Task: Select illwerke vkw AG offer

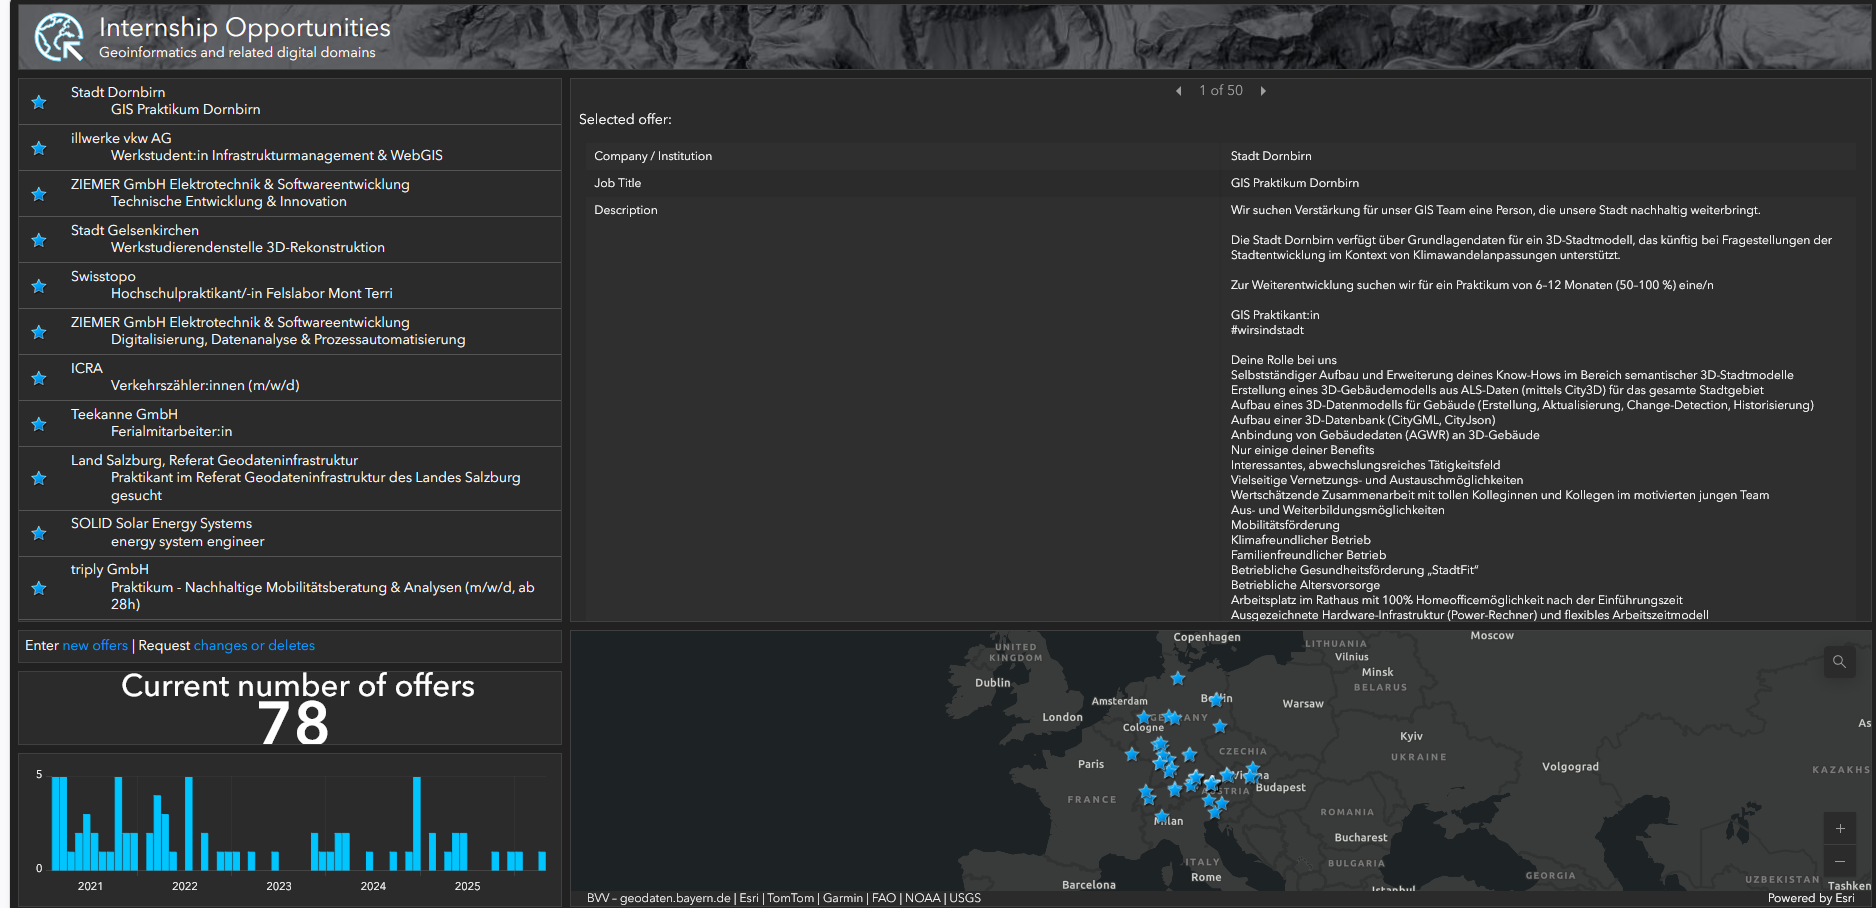Action: (290, 147)
